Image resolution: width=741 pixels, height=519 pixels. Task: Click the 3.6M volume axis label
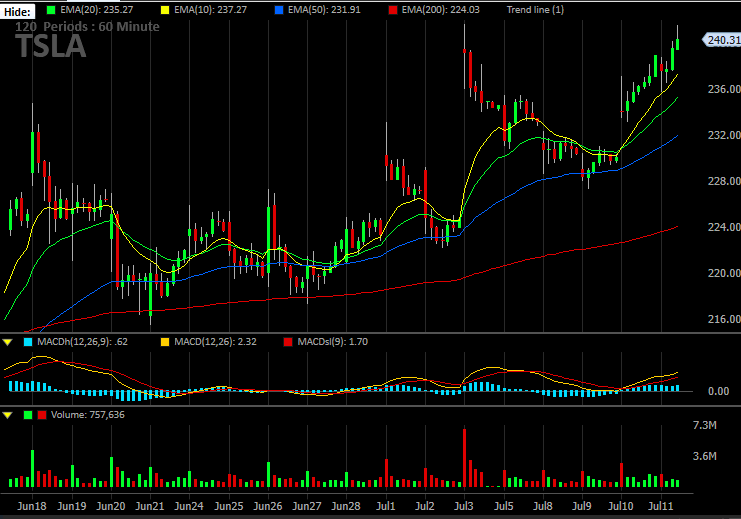pyautogui.click(x=705, y=456)
